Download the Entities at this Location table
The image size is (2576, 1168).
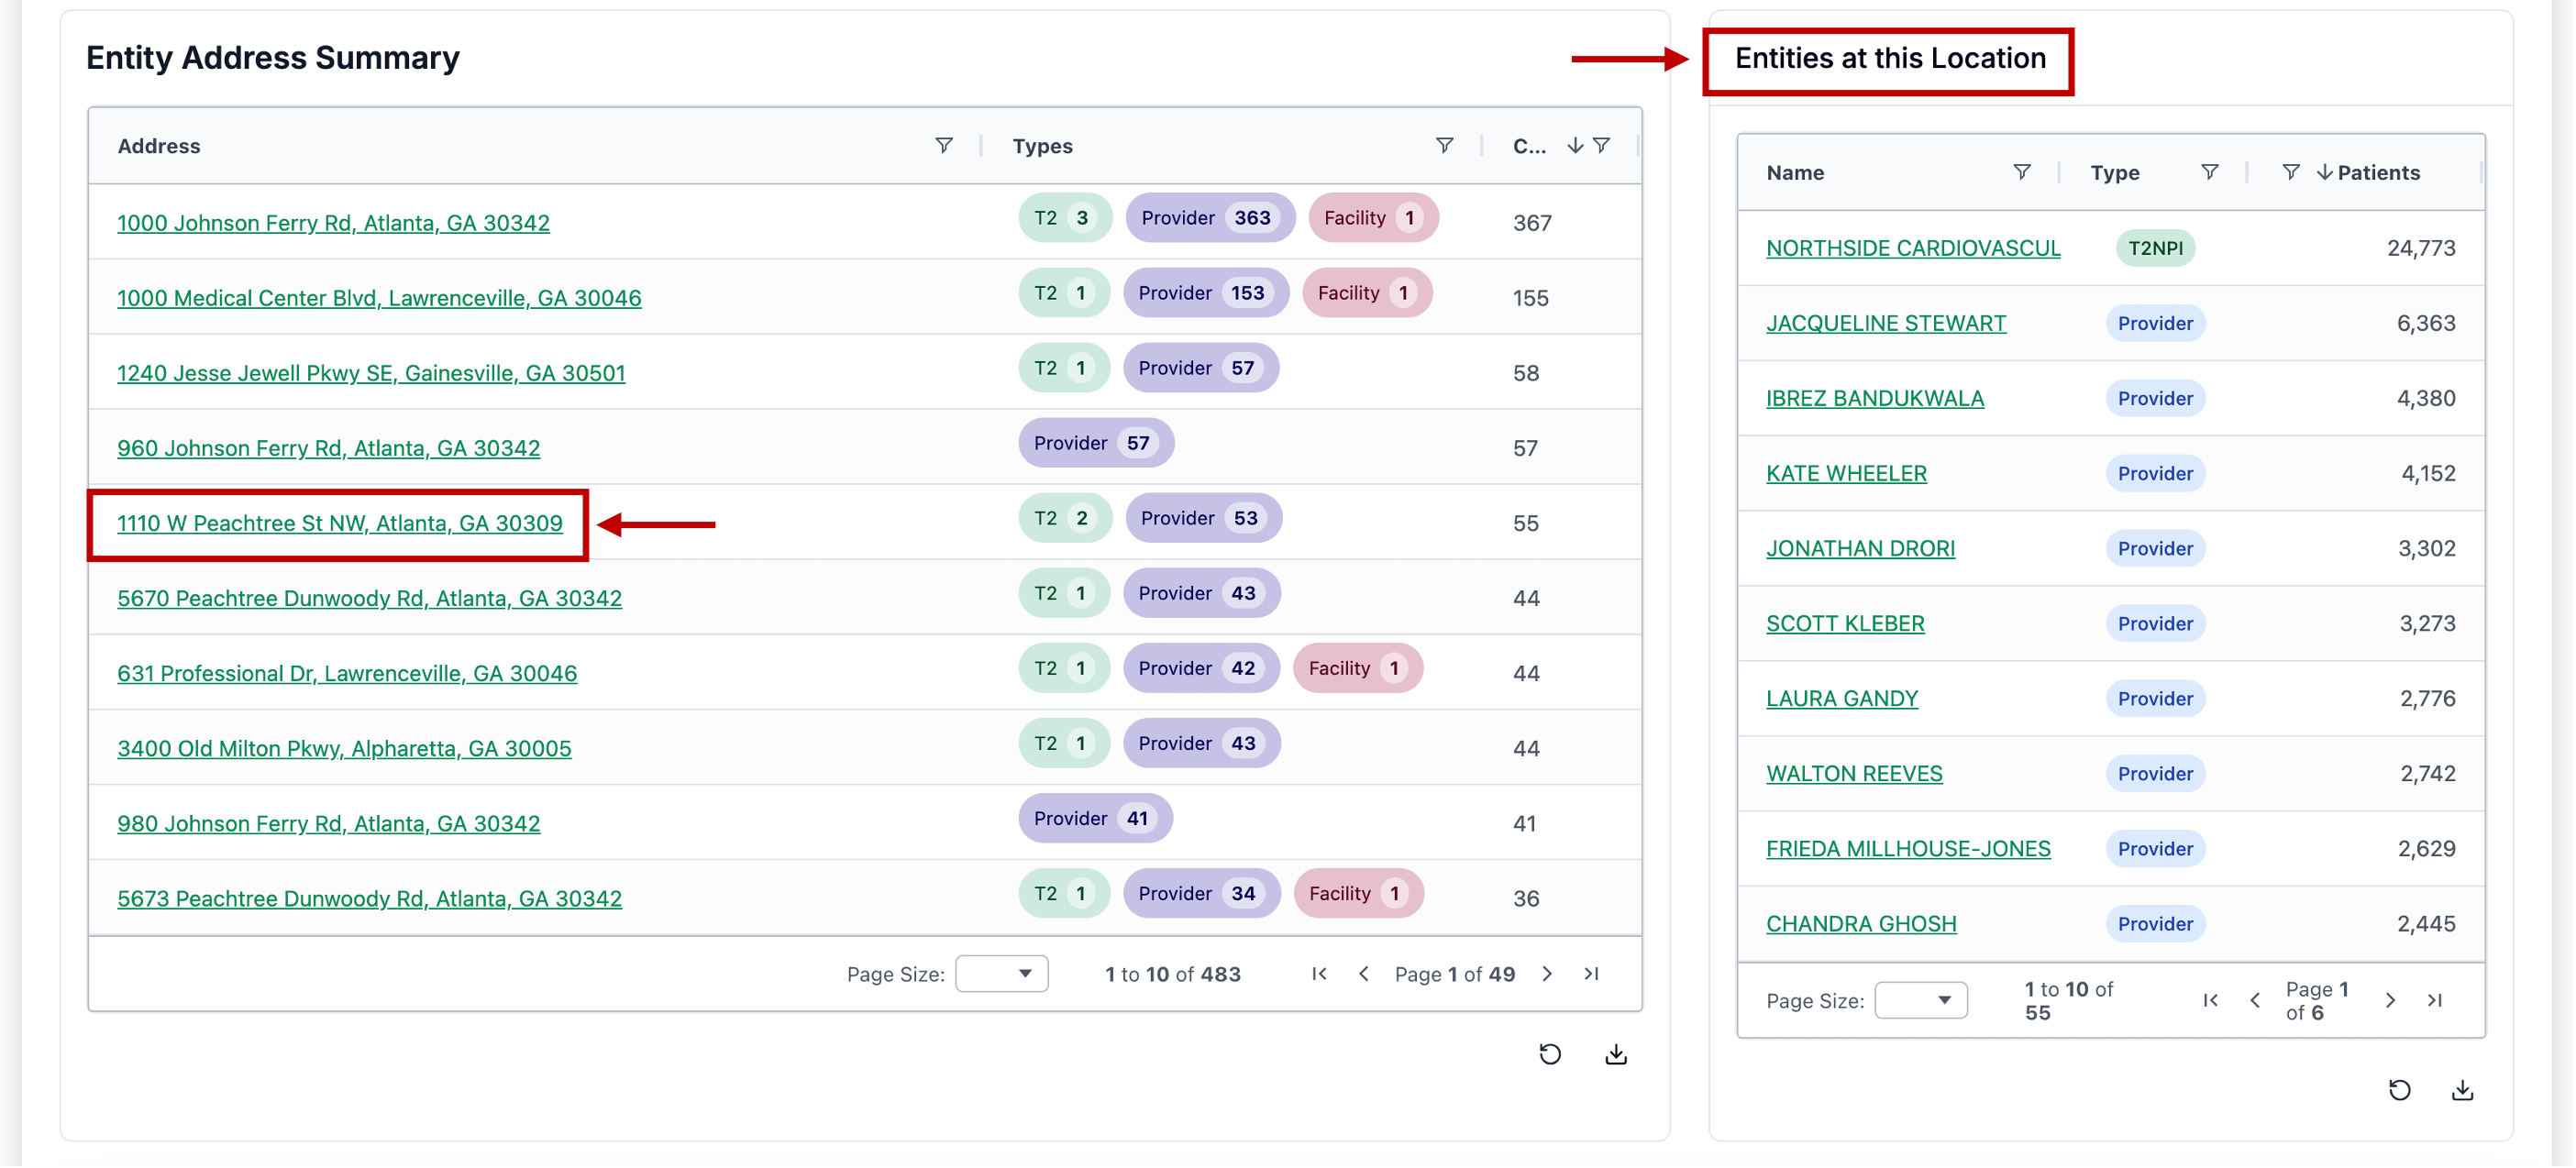coord(2462,1090)
